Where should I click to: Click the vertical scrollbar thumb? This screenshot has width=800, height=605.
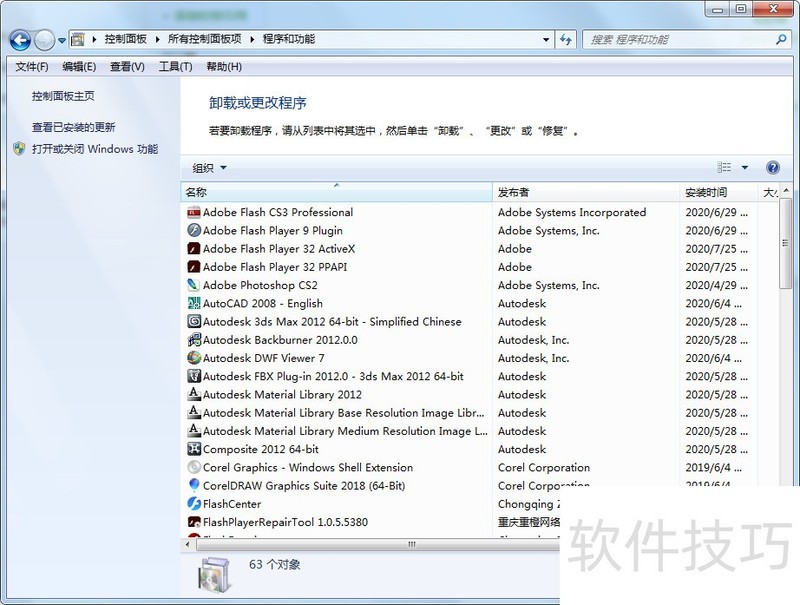click(785, 244)
